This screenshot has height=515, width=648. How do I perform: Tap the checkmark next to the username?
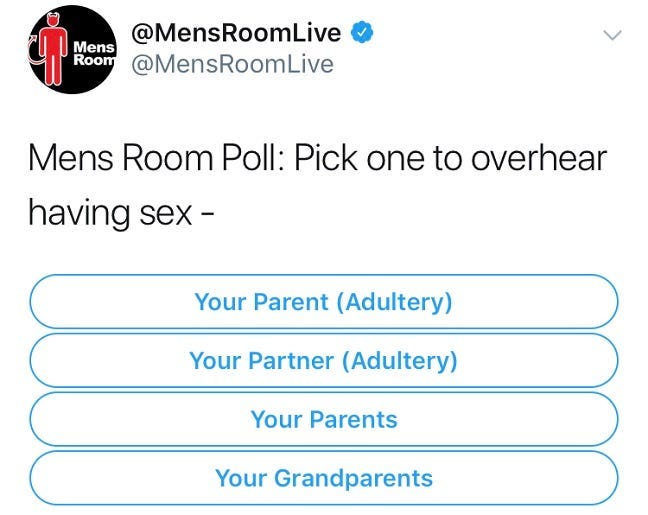click(x=362, y=32)
